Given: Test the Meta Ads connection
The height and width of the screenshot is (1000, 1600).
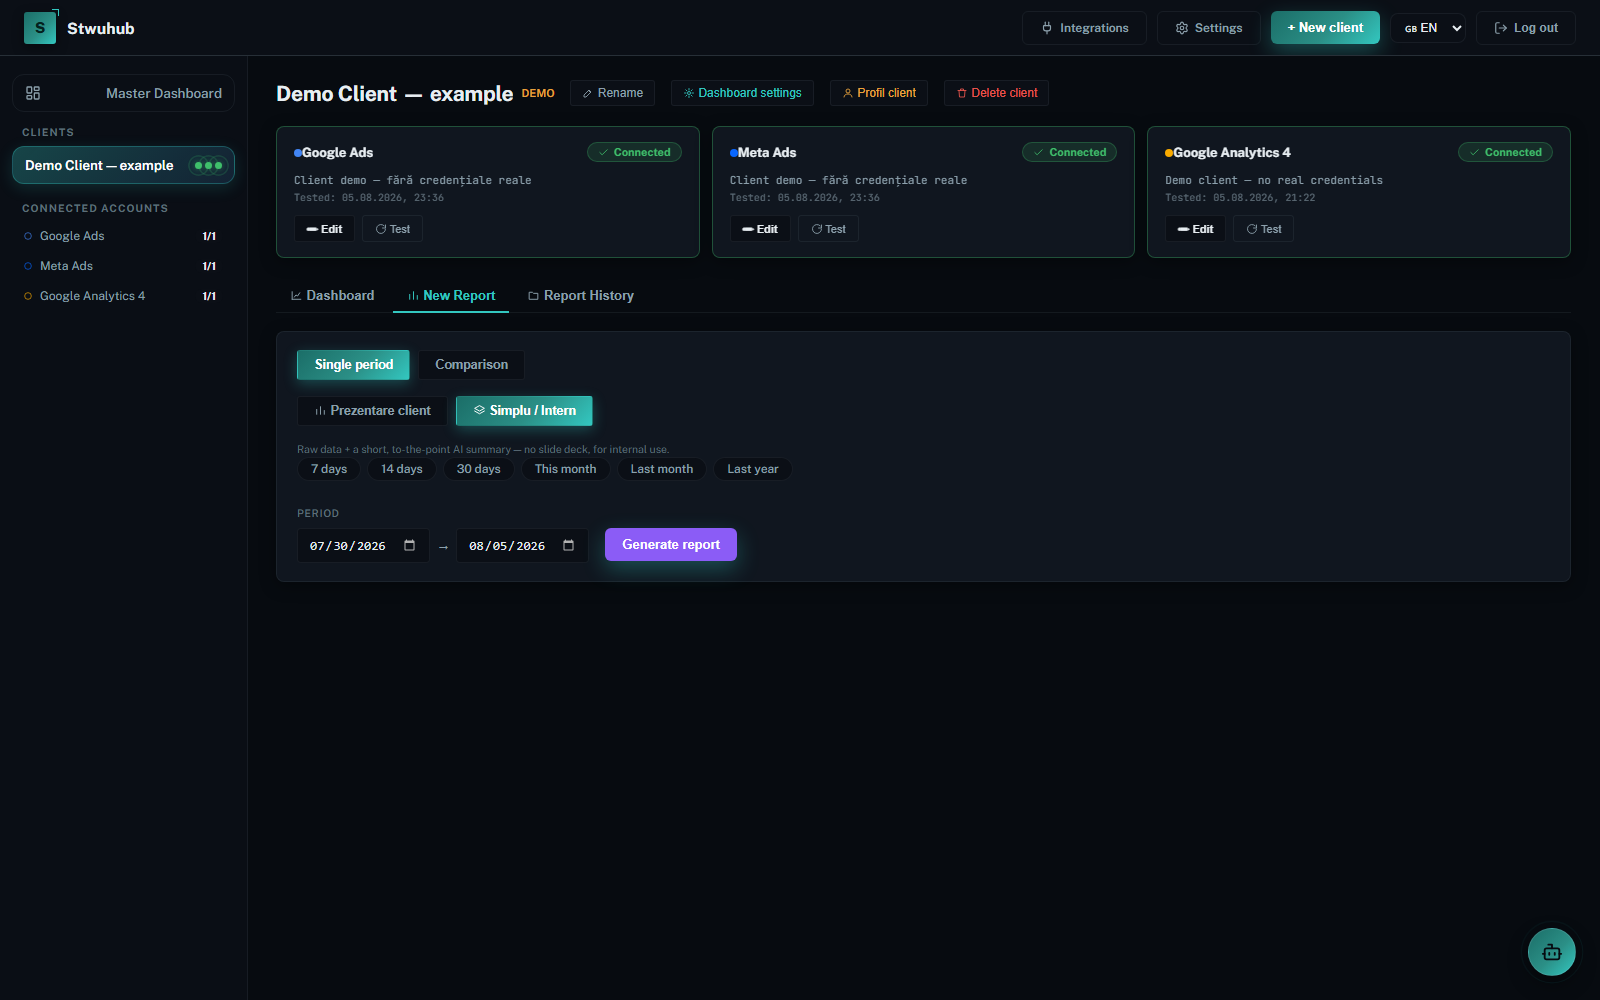Looking at the screenshot, I should click(828, 229).
